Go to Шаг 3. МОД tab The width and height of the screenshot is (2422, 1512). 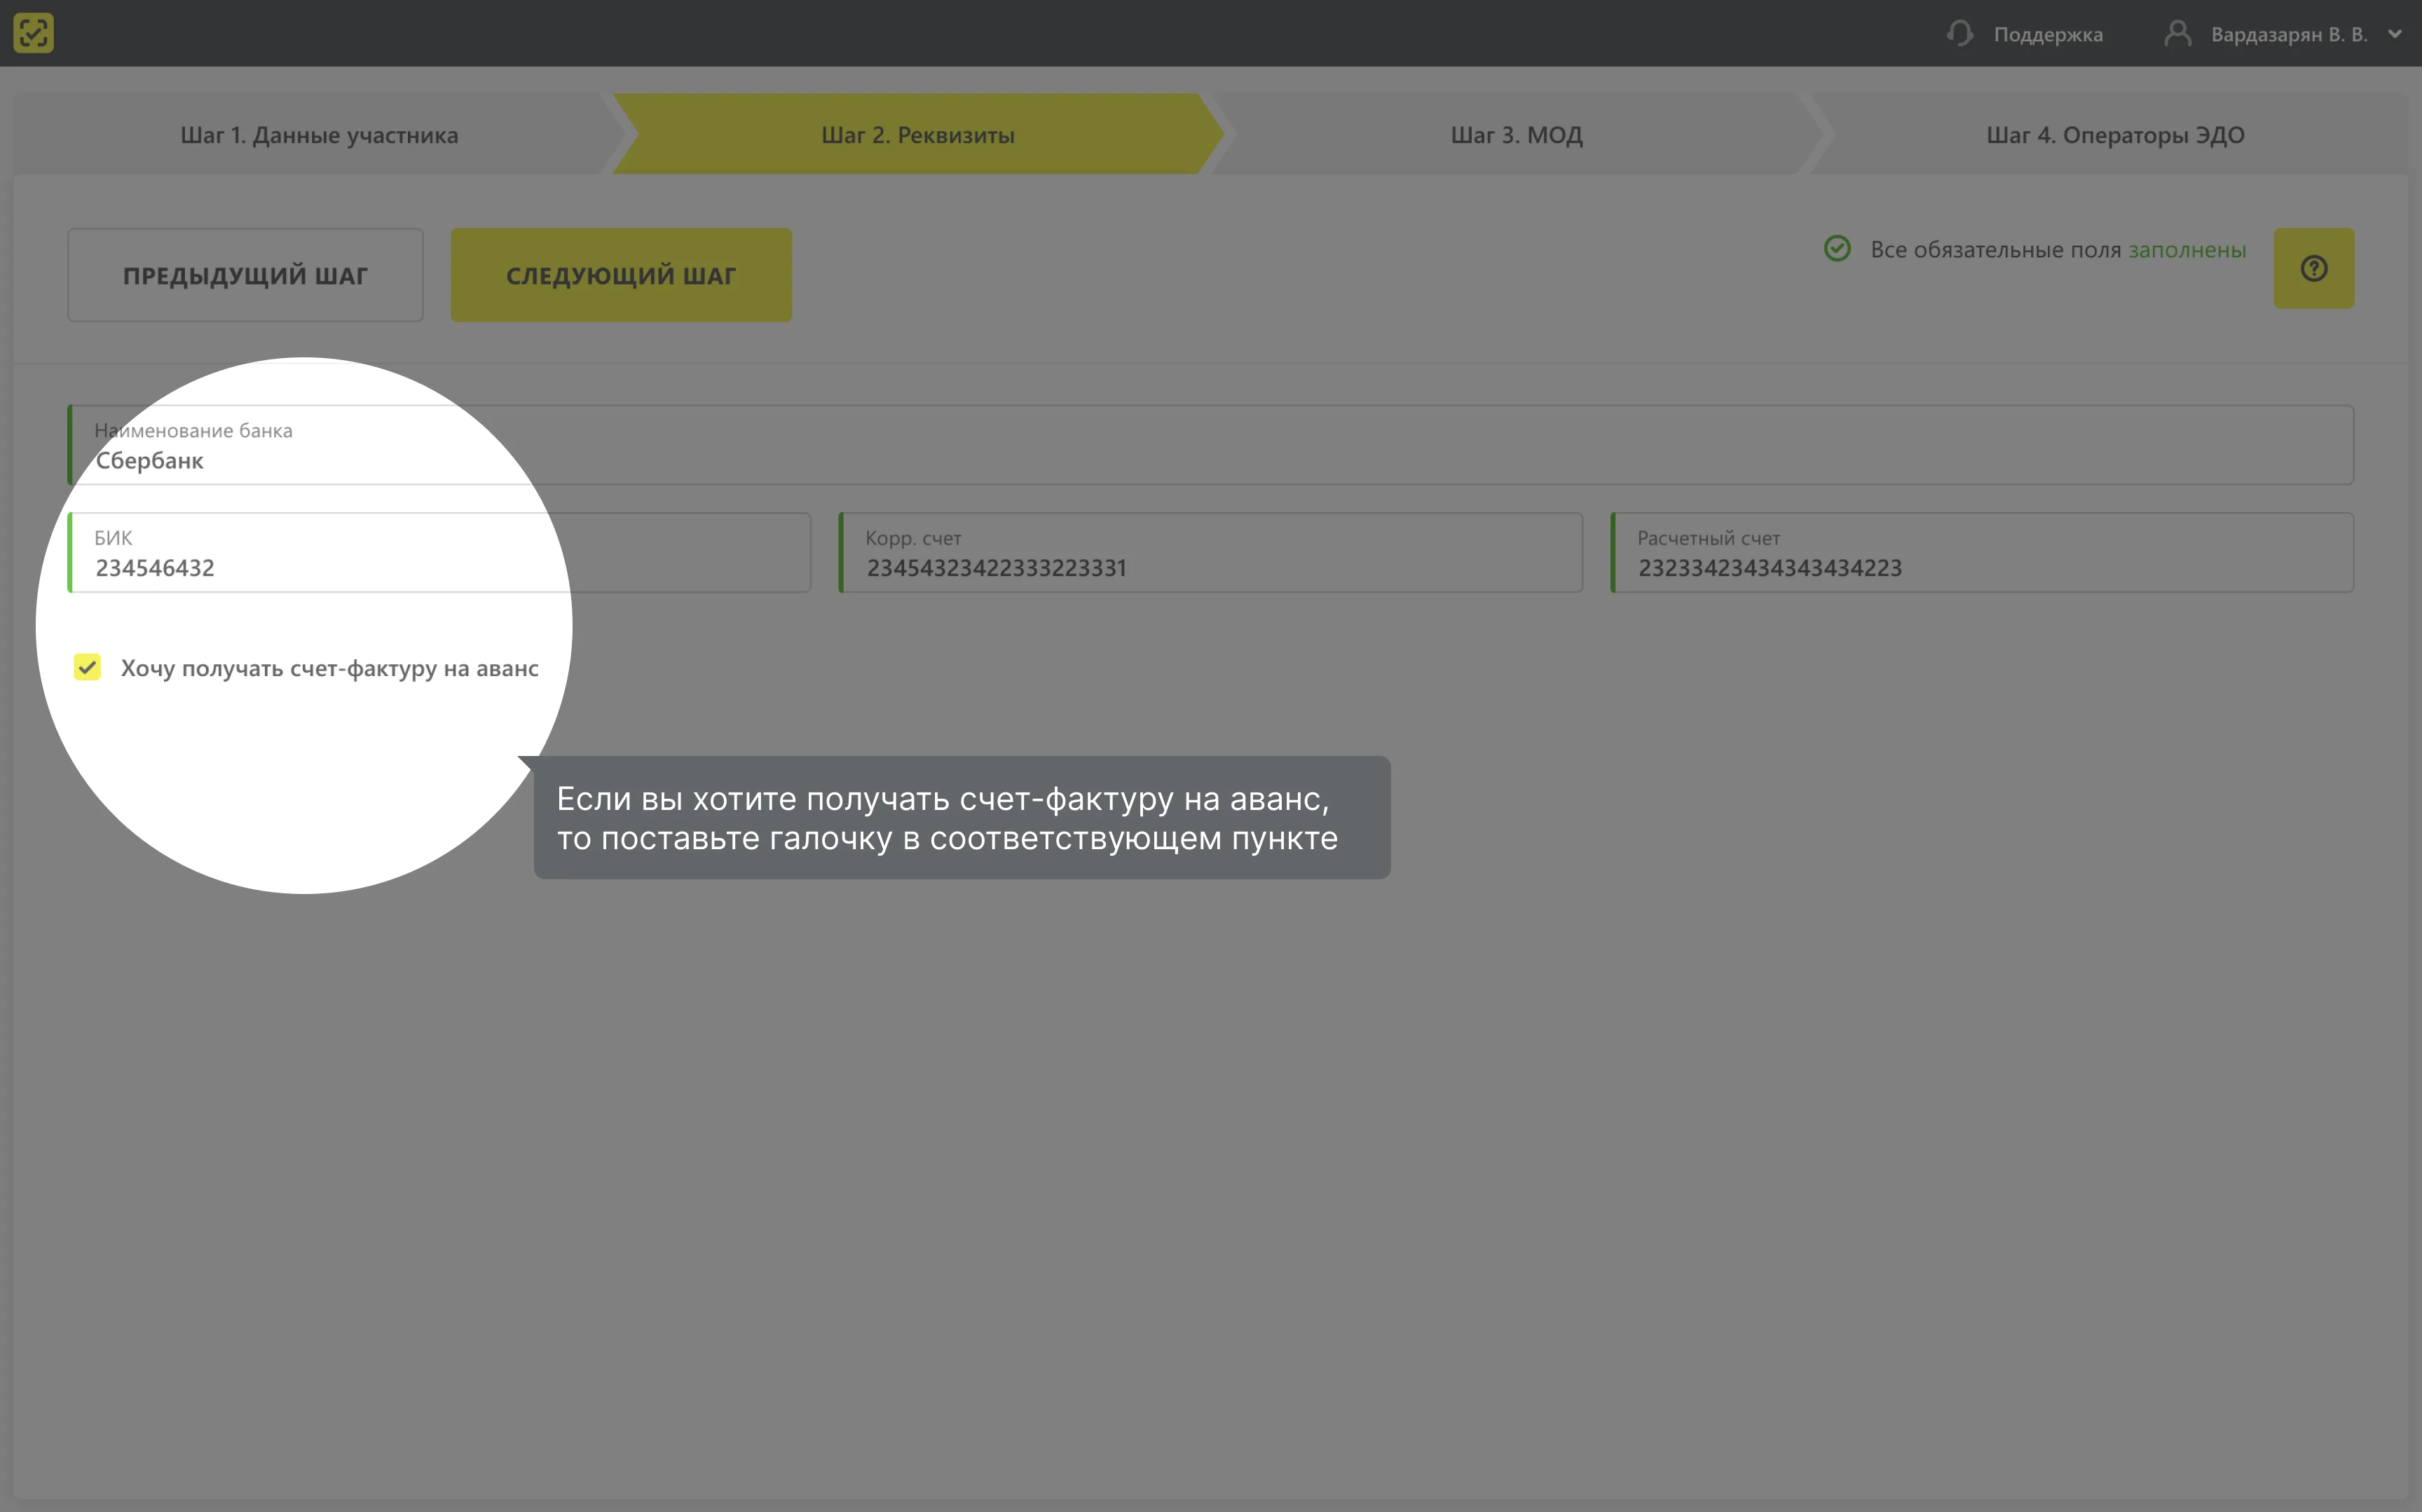click(1516, 135)
